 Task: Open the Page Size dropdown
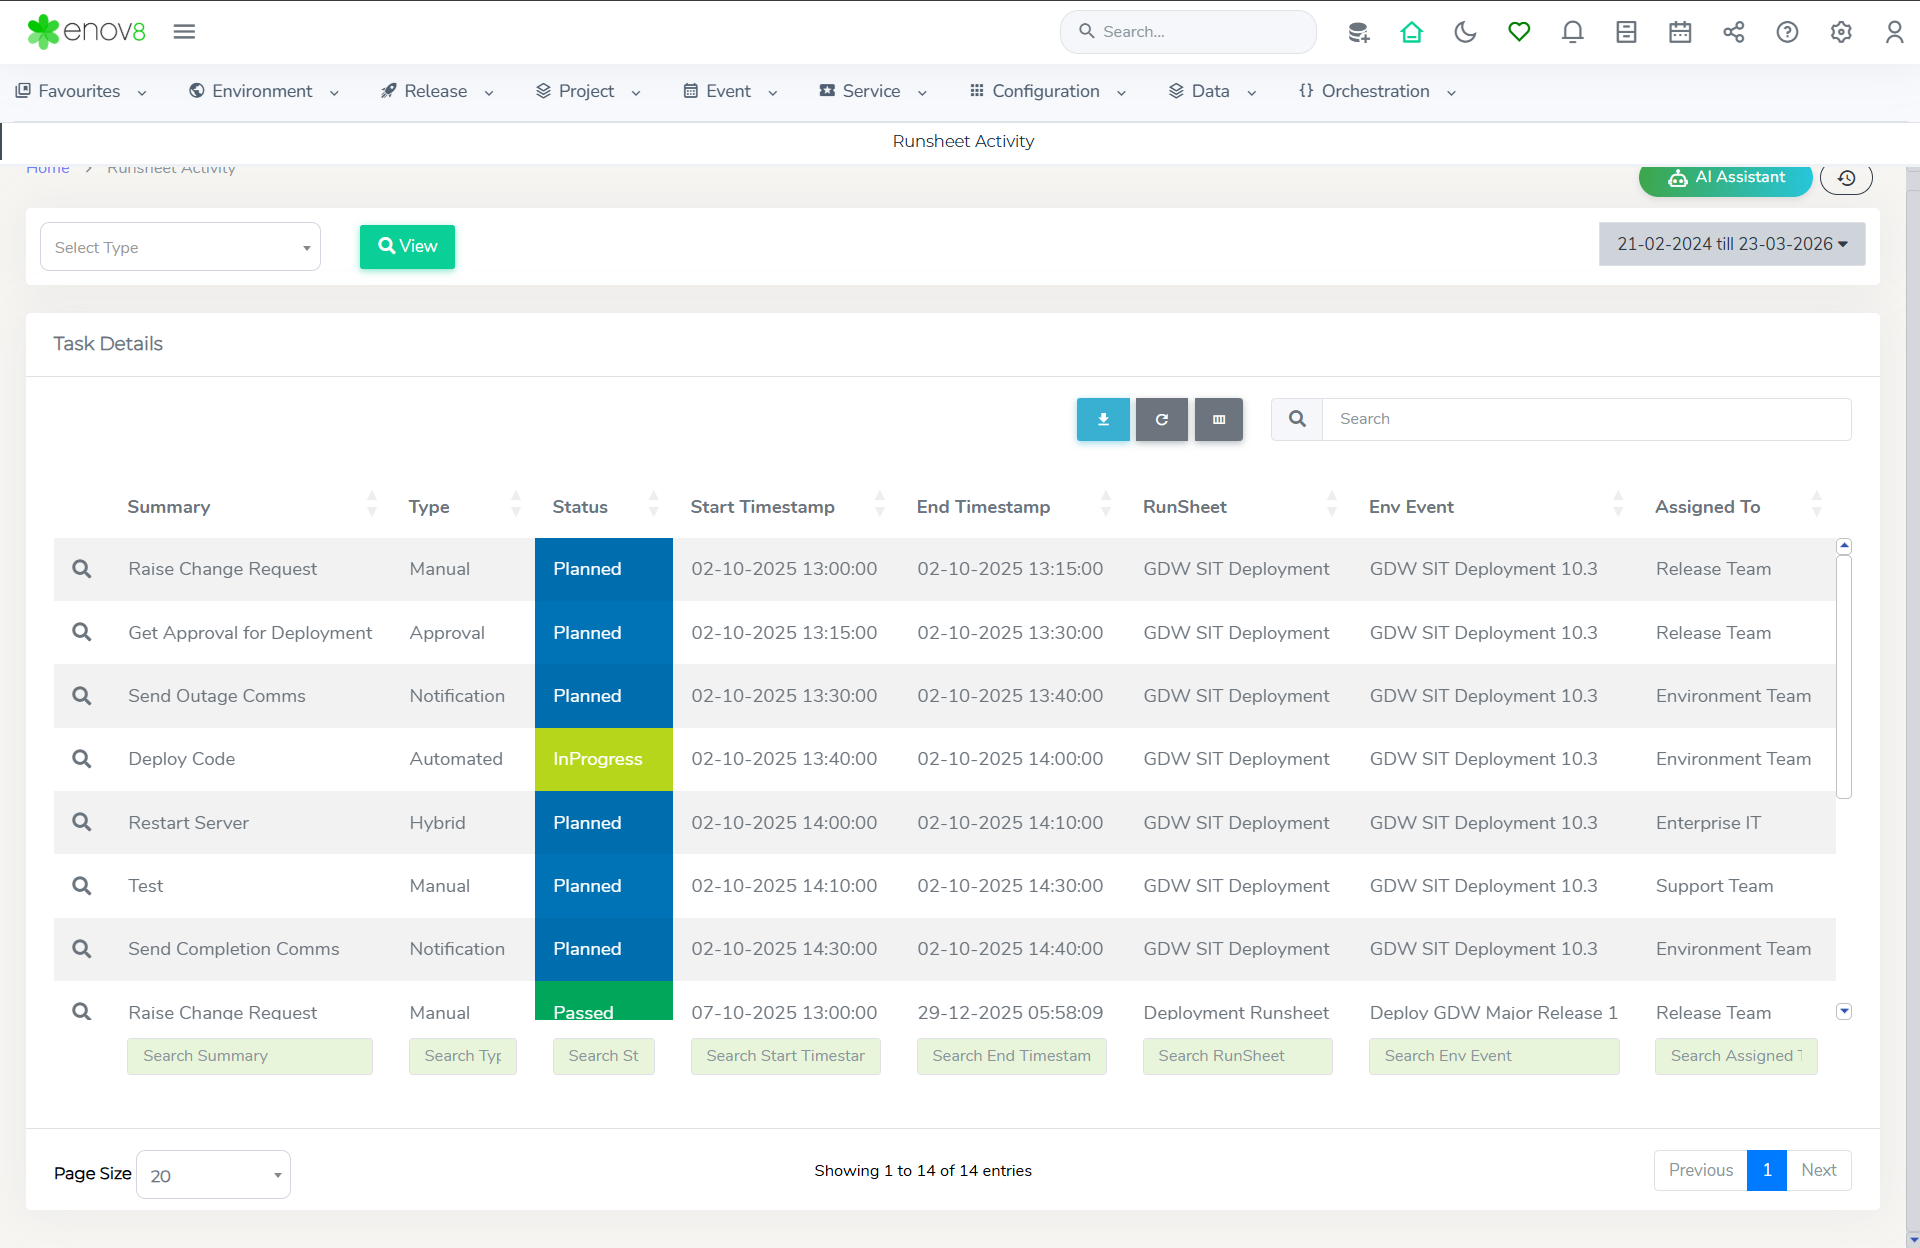[x=213, y=1175]
